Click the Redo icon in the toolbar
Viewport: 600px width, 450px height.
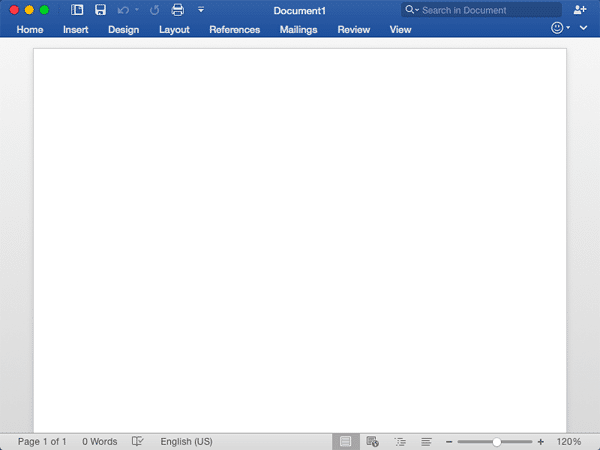pyautogui.click(x=154, y=10)
